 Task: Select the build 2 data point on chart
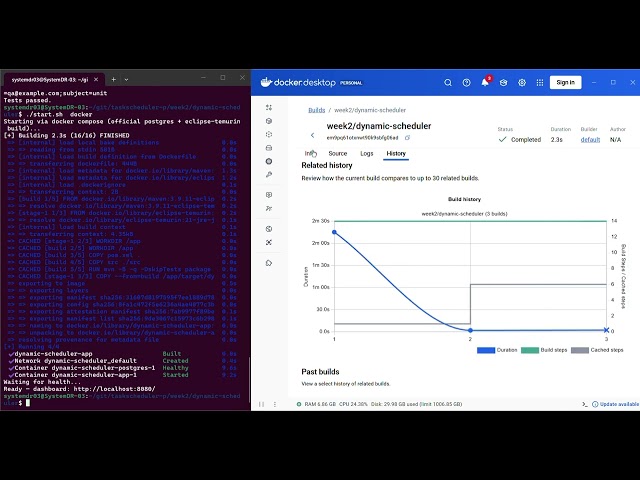[470, 330]
